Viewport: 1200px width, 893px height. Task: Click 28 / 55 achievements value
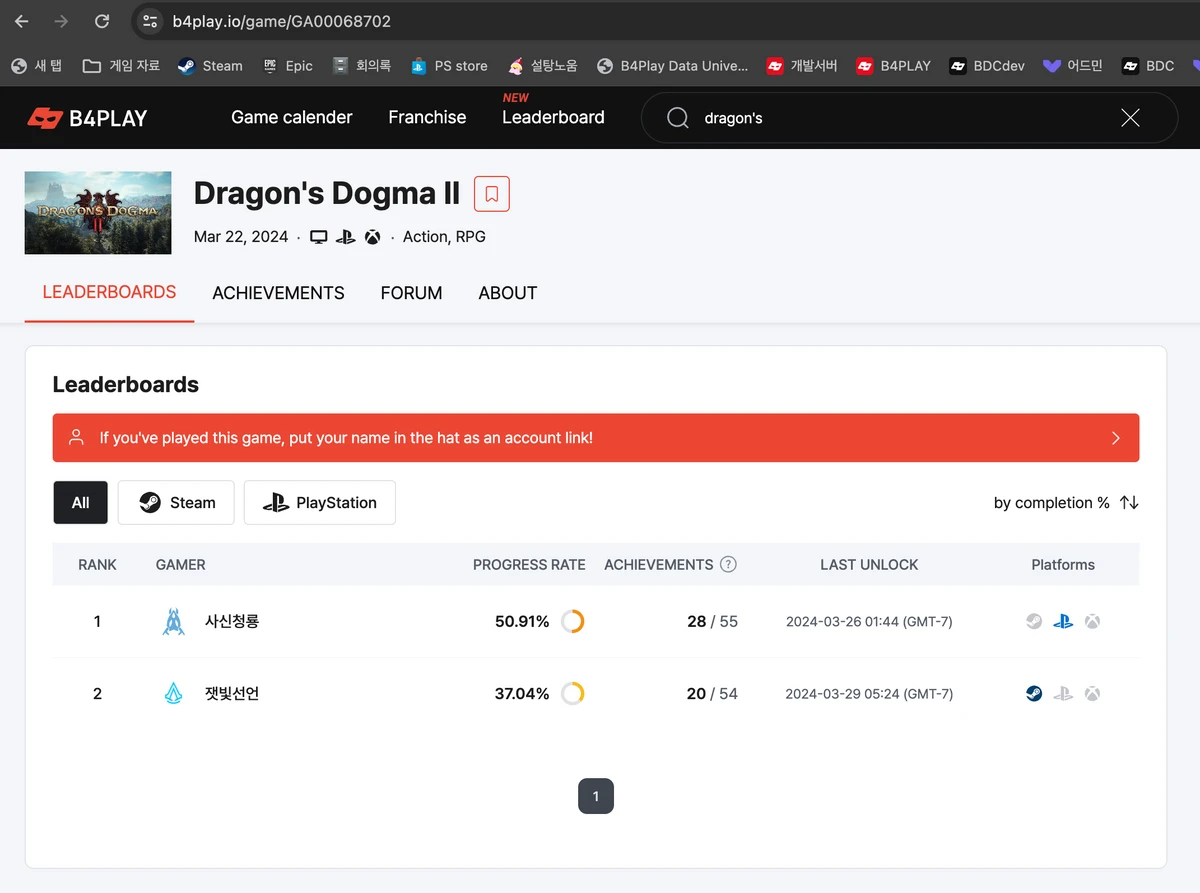click(x=712, y=621)
